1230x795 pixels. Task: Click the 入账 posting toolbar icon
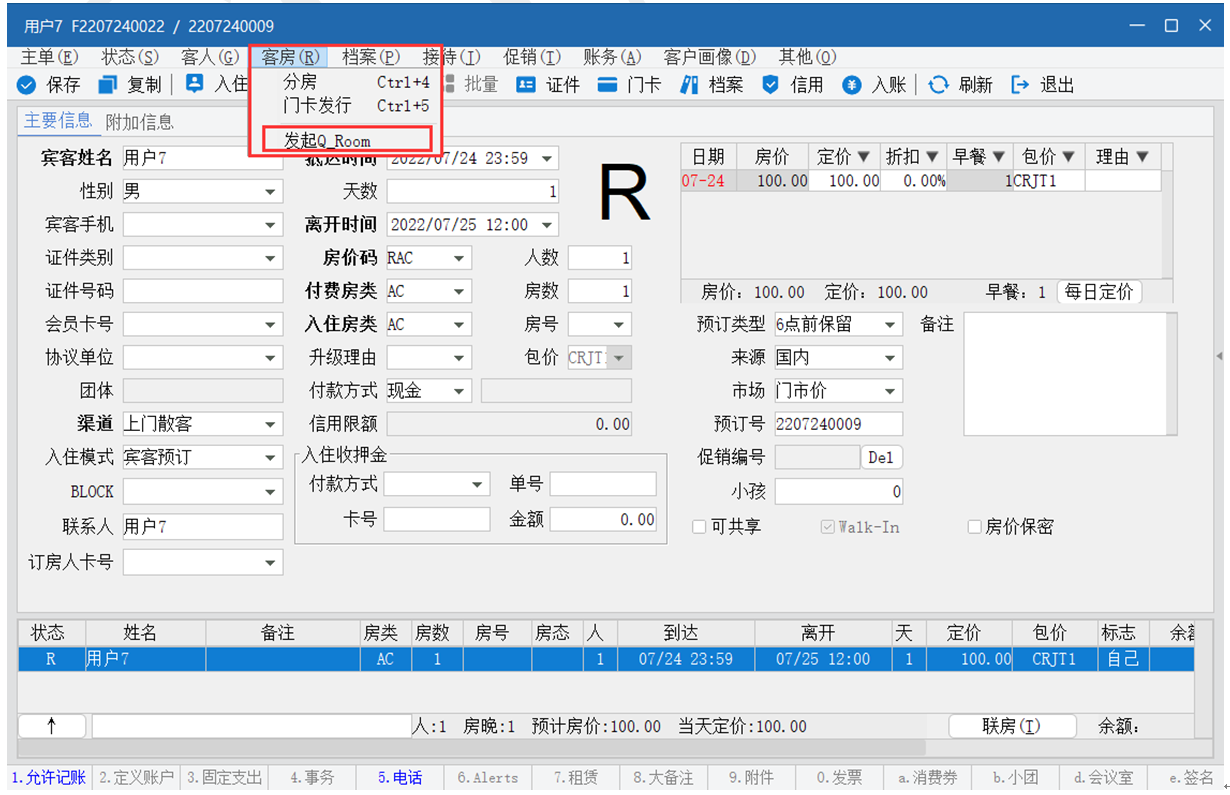point(852,85)
